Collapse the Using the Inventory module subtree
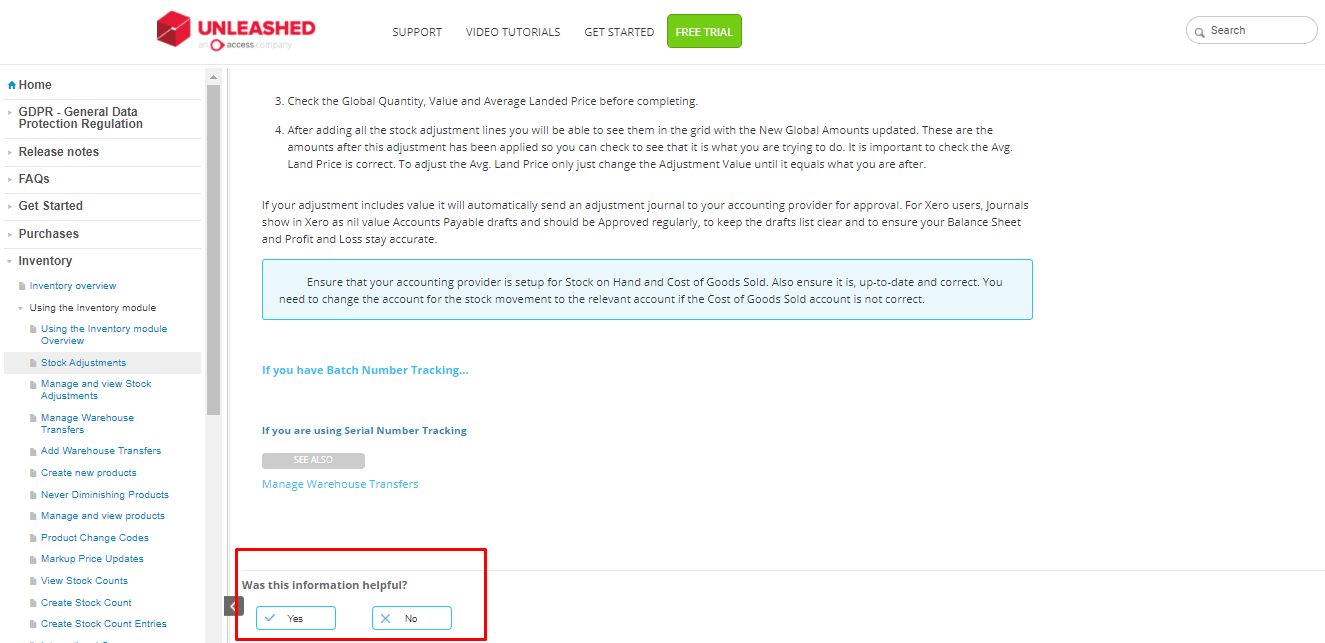The image size is (1325, 643). [21, 308]
